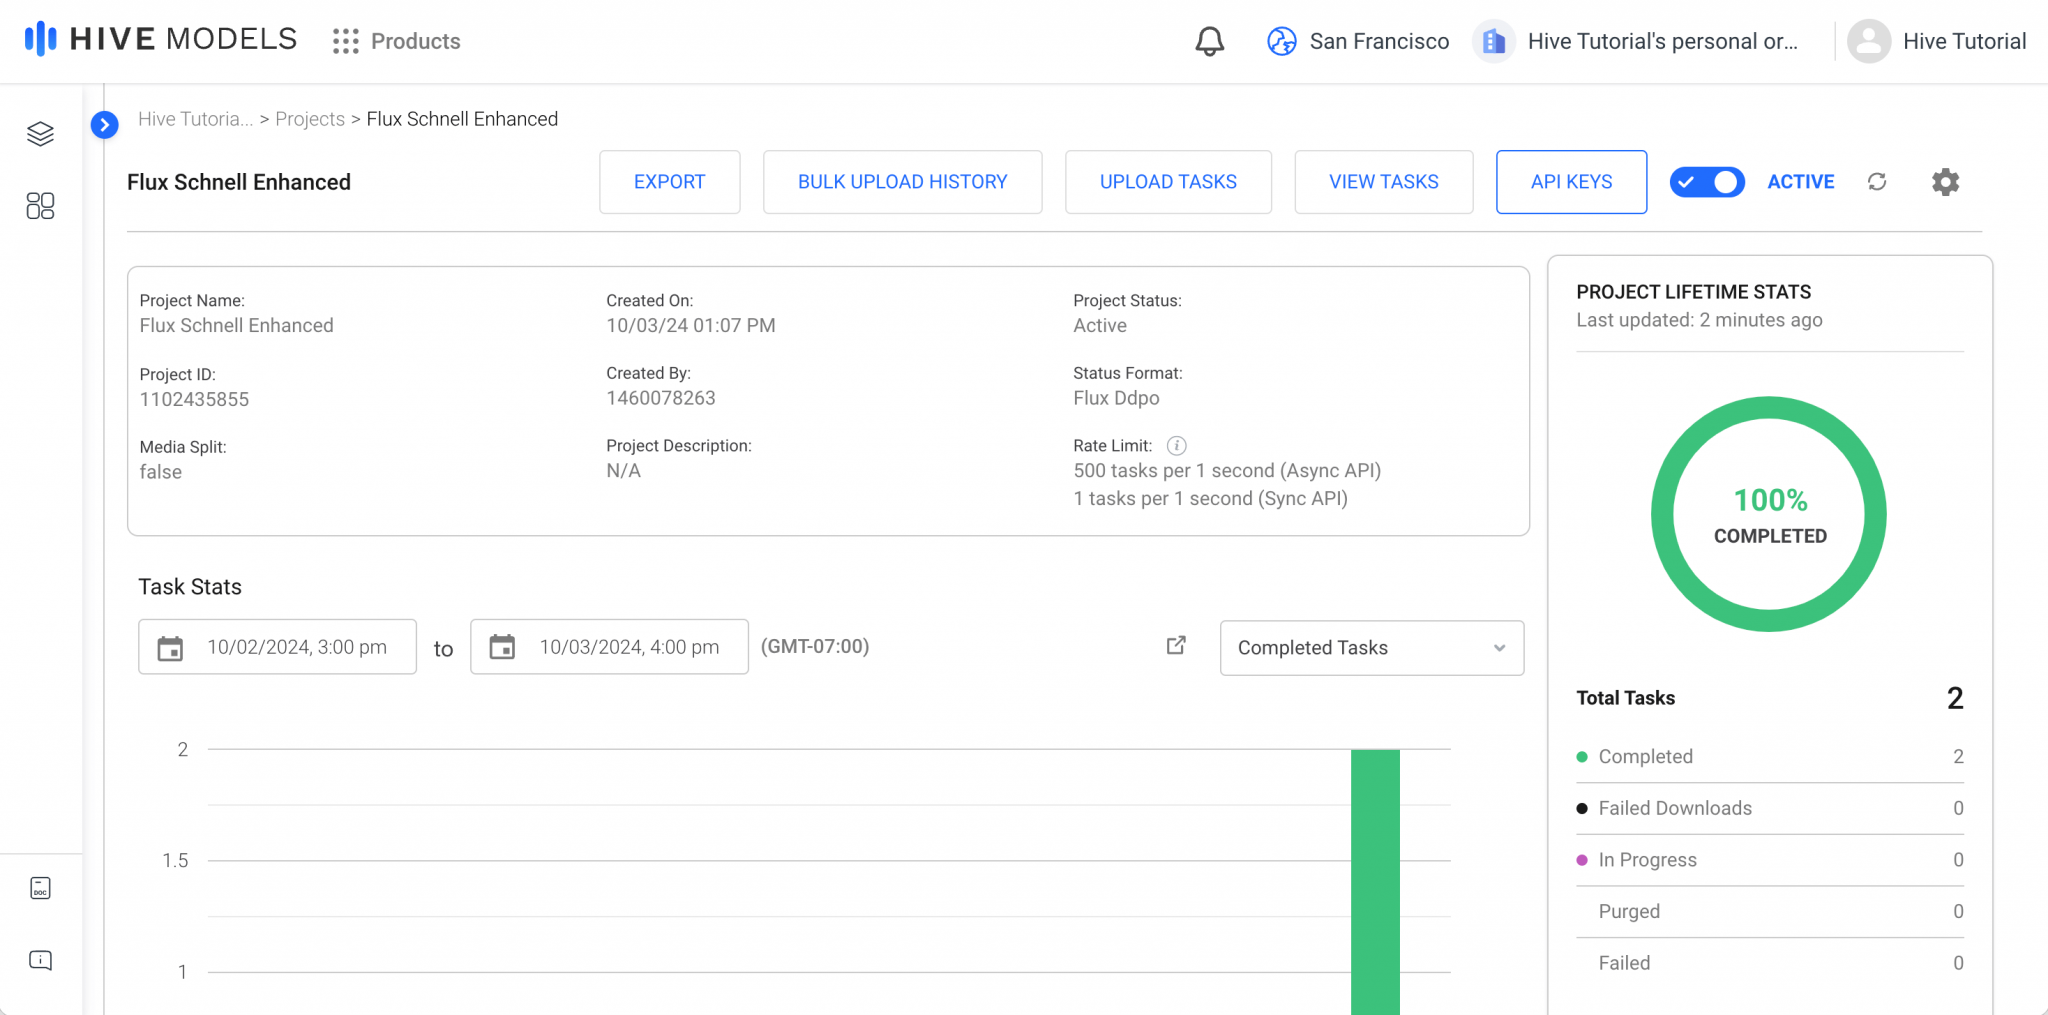Navigate to Projects in the breadcrumb
Image resolution: width=2048 pixels, height=1015 pixels.
310,118
